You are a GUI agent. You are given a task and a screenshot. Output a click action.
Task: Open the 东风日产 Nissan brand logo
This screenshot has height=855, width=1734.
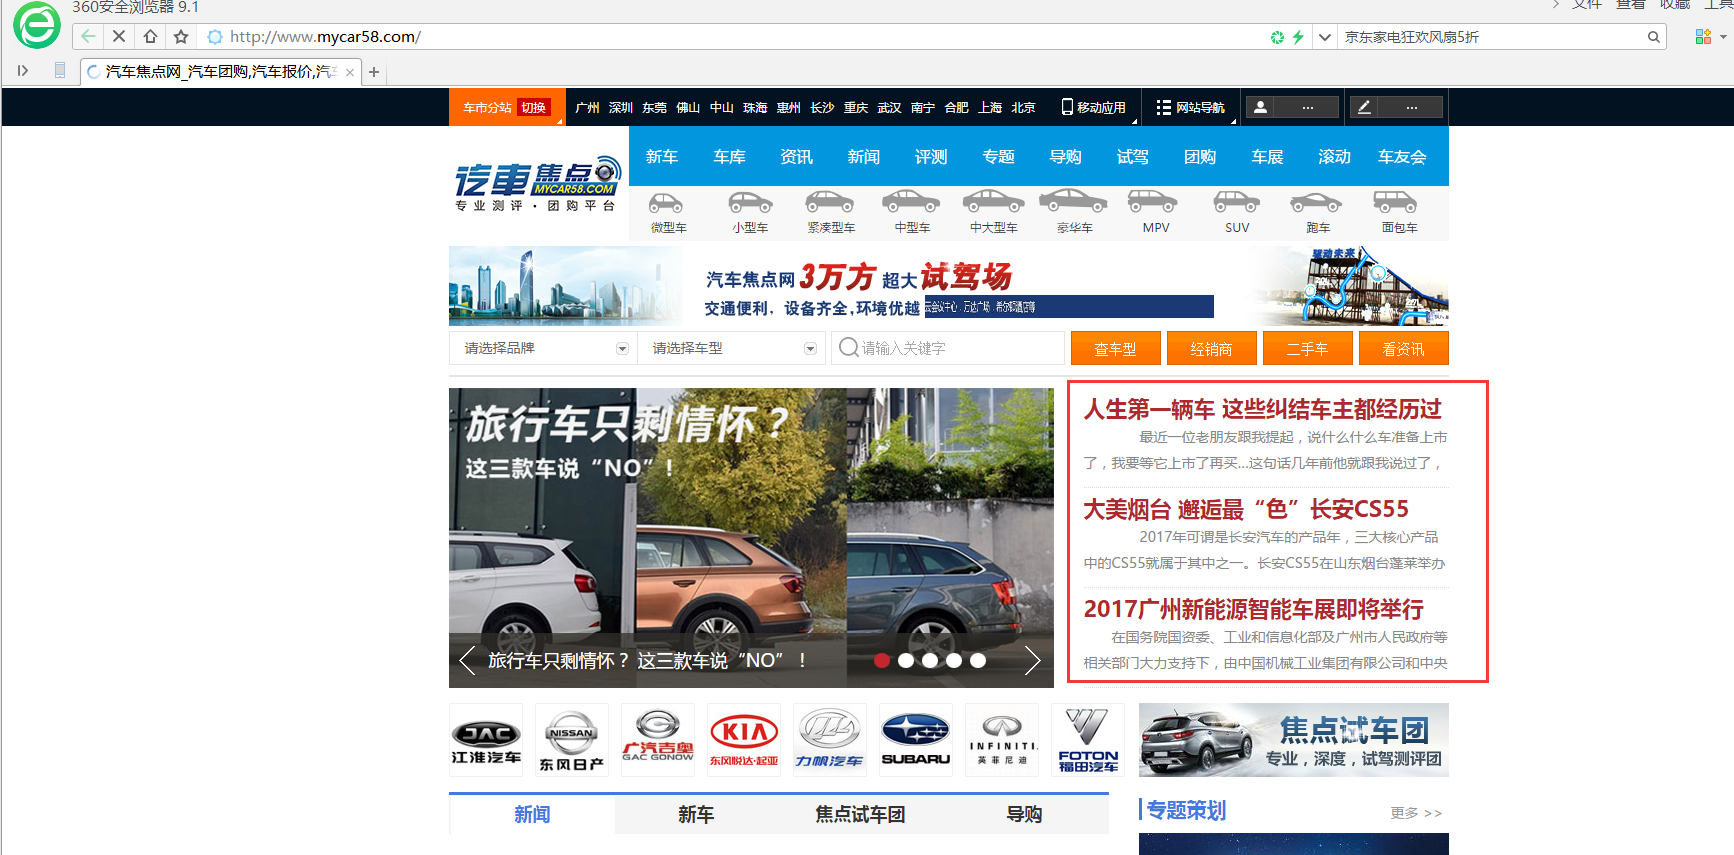[x=572, y=740]
